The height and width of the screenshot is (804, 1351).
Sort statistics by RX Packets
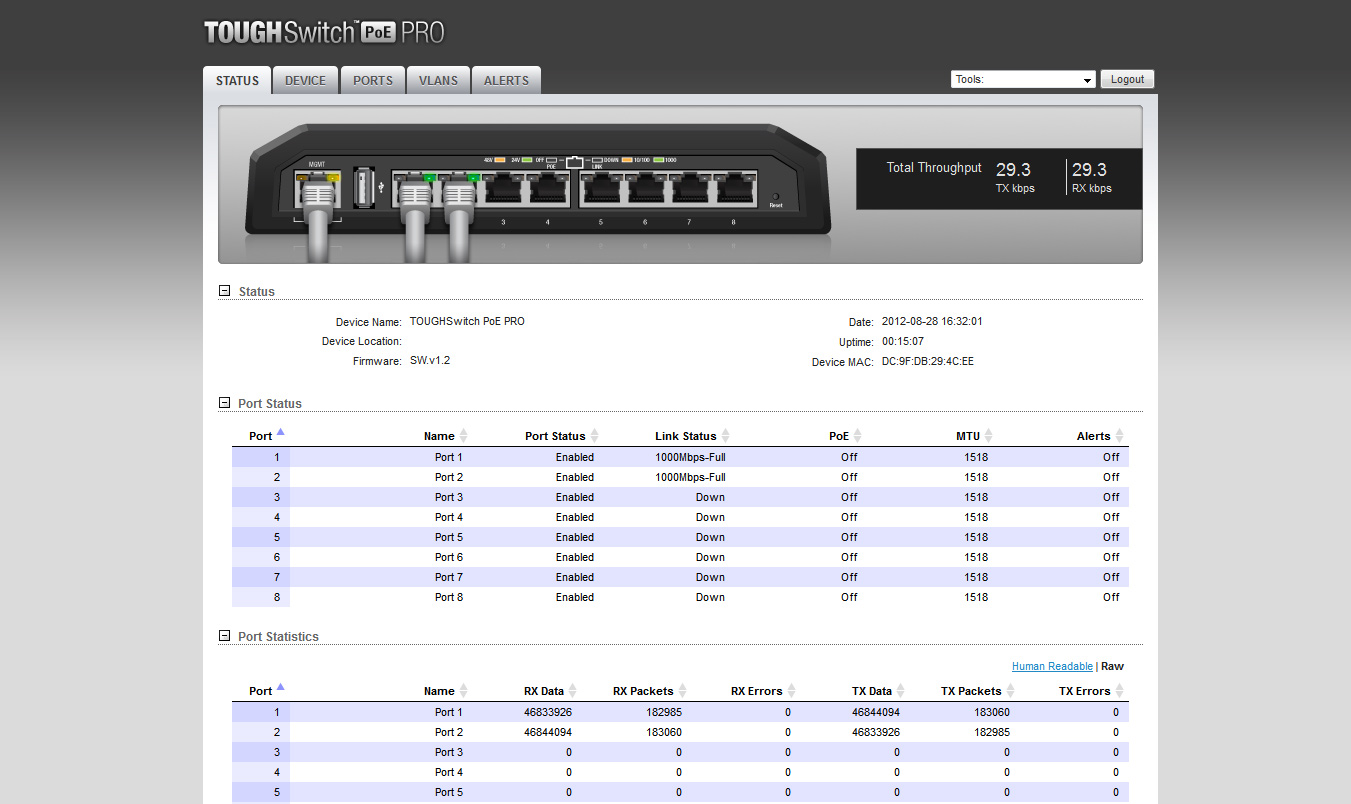[x=650, y=691]
